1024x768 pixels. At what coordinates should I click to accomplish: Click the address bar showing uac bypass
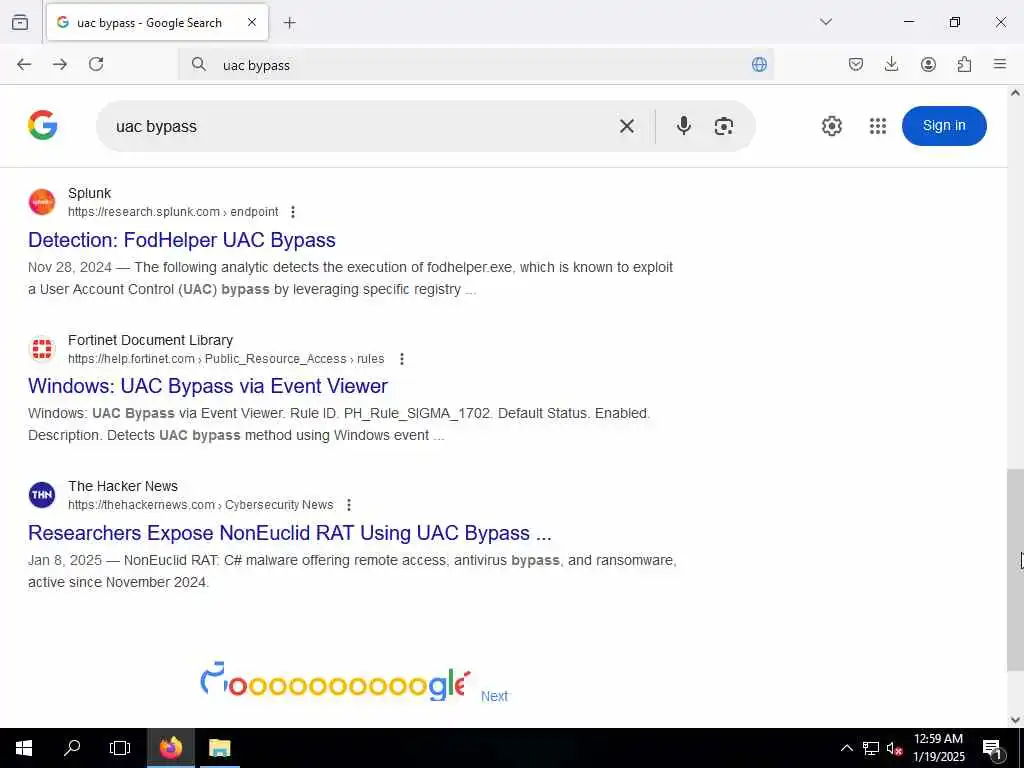475,65
